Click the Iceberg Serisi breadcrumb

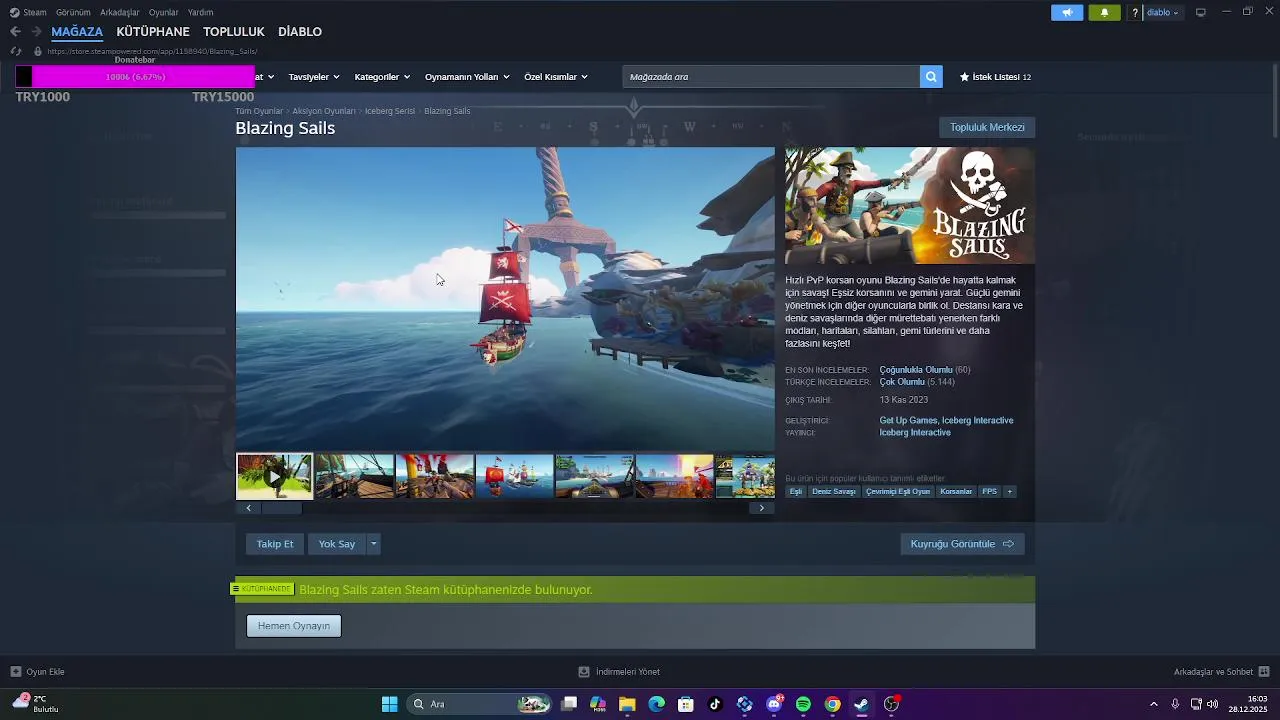pyautogui.click(x=390, y=111)
